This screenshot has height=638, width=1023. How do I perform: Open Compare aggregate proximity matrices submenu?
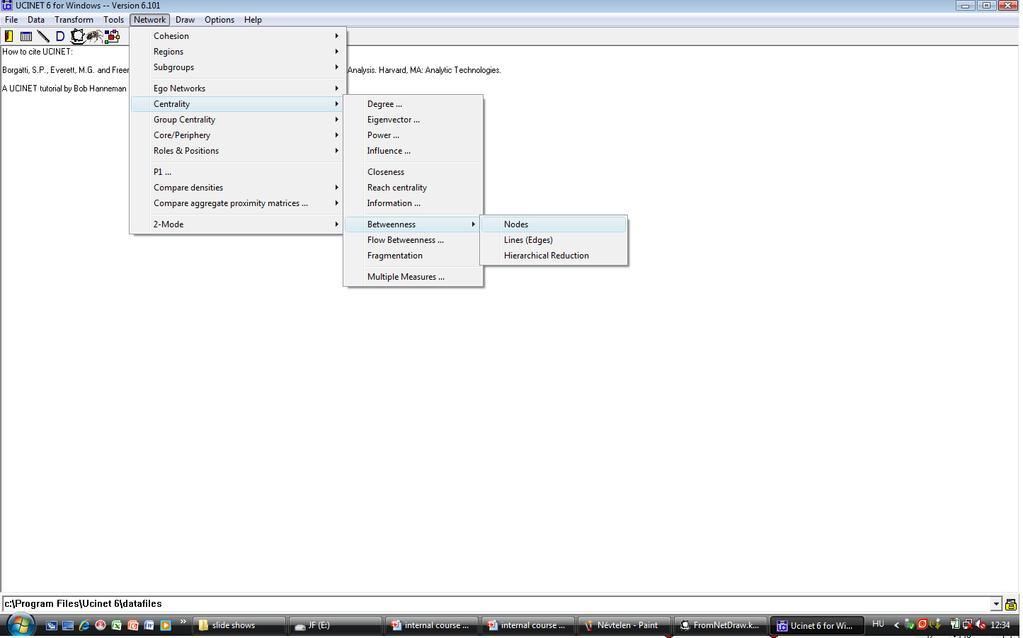tap(239, 203)
